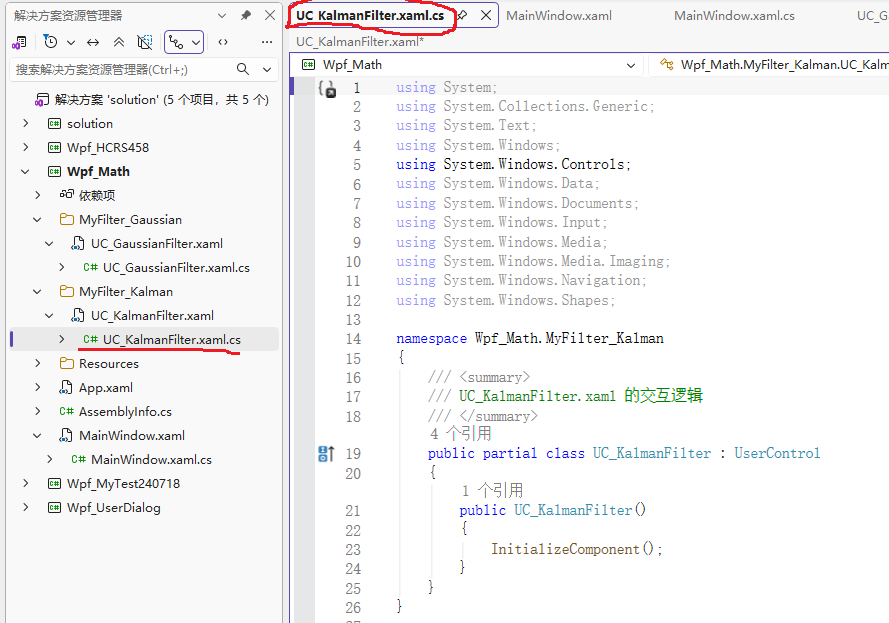The width and height of the screenshot is (889, 623).
Task: Expand the UC_GaussianFilter.xaml.cs node
Action: (61, 267)
